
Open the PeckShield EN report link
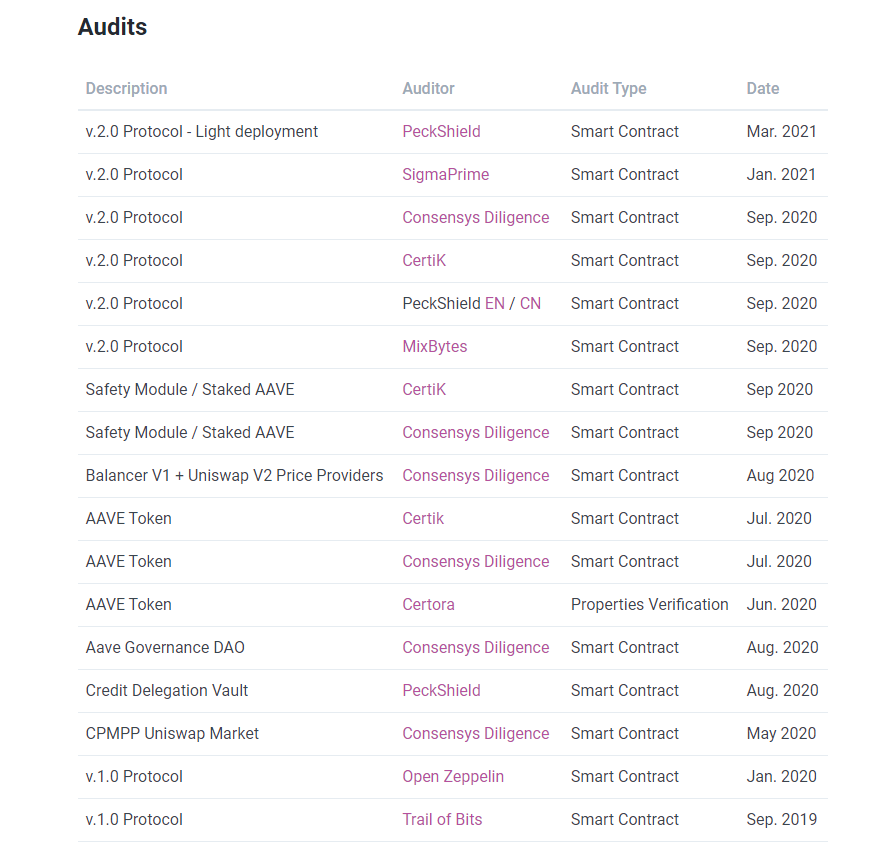coord(495,303)
